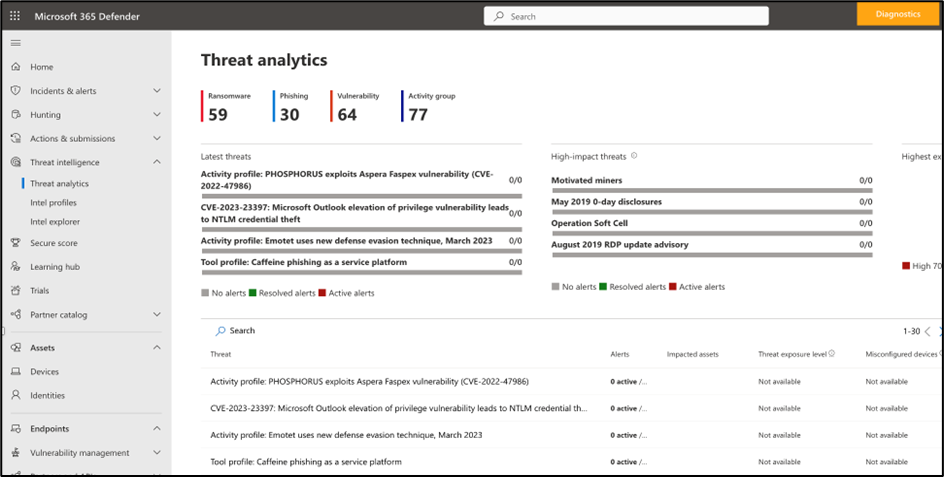
Task: Click the Threat intelligence icon
Action: pyautogui.click(x=16, y=162)
